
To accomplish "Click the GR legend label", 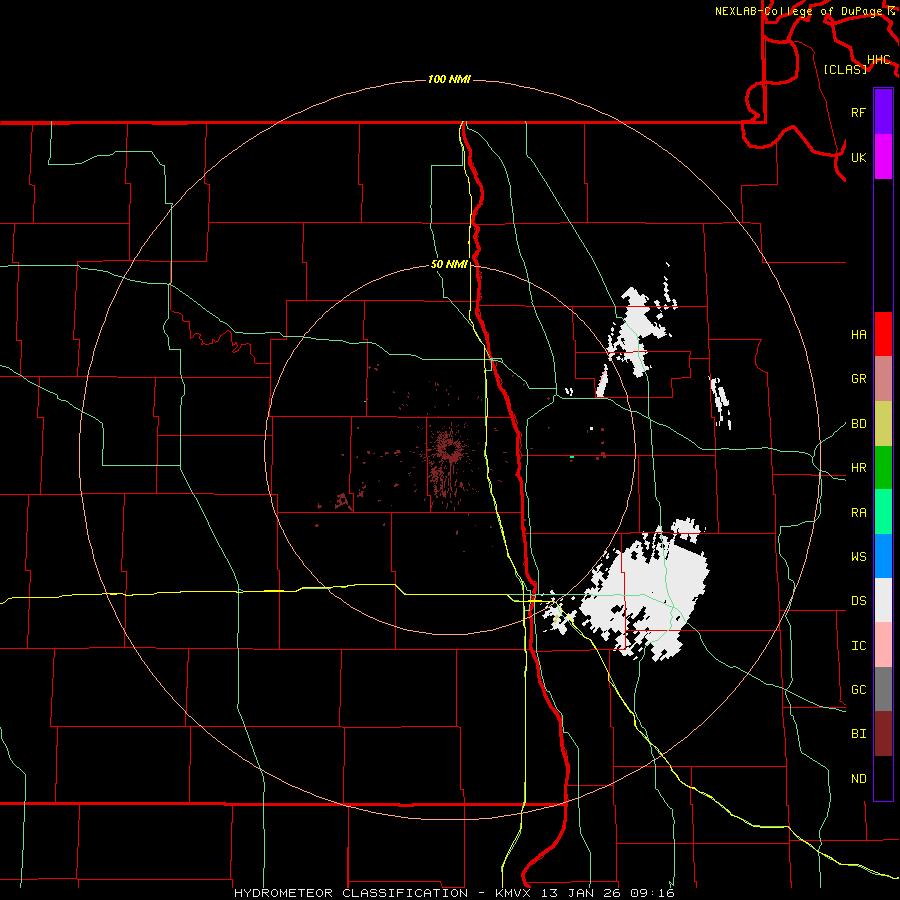I will (x=858, y=379).
